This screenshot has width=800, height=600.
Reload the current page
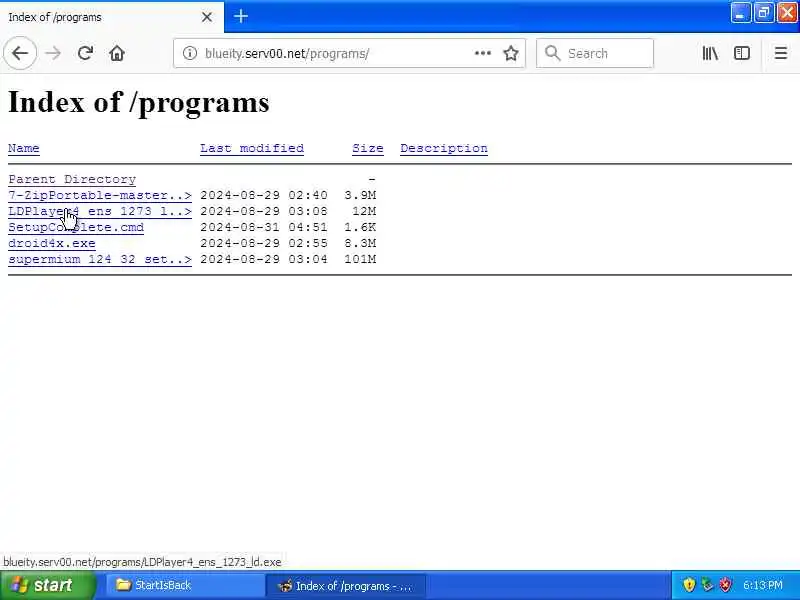[x=85, y=53]
